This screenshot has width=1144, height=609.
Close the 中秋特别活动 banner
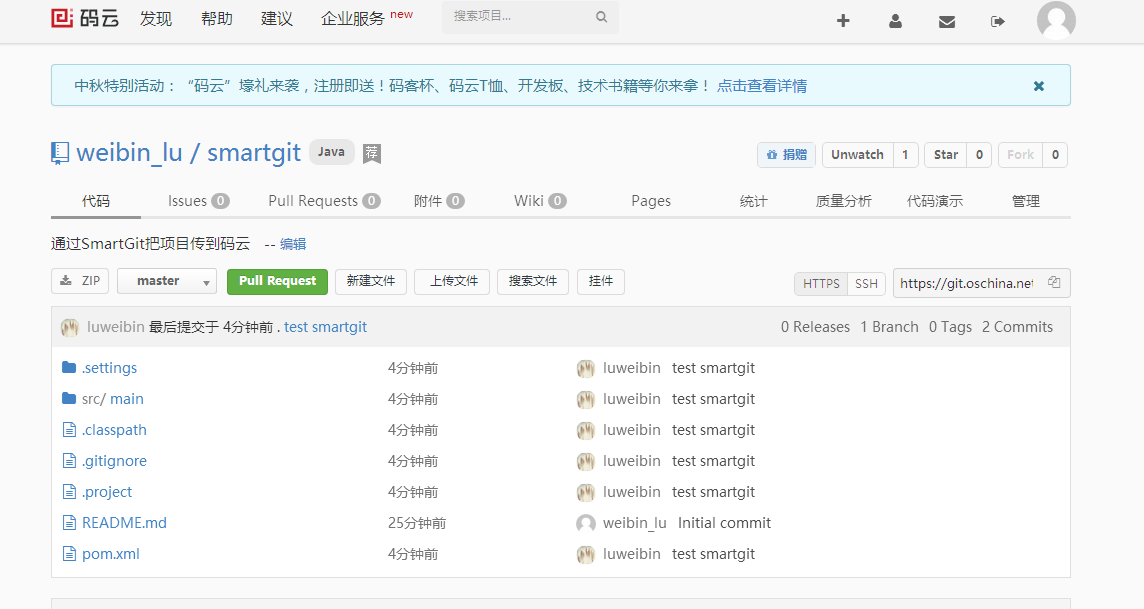tap(1039, 86)
